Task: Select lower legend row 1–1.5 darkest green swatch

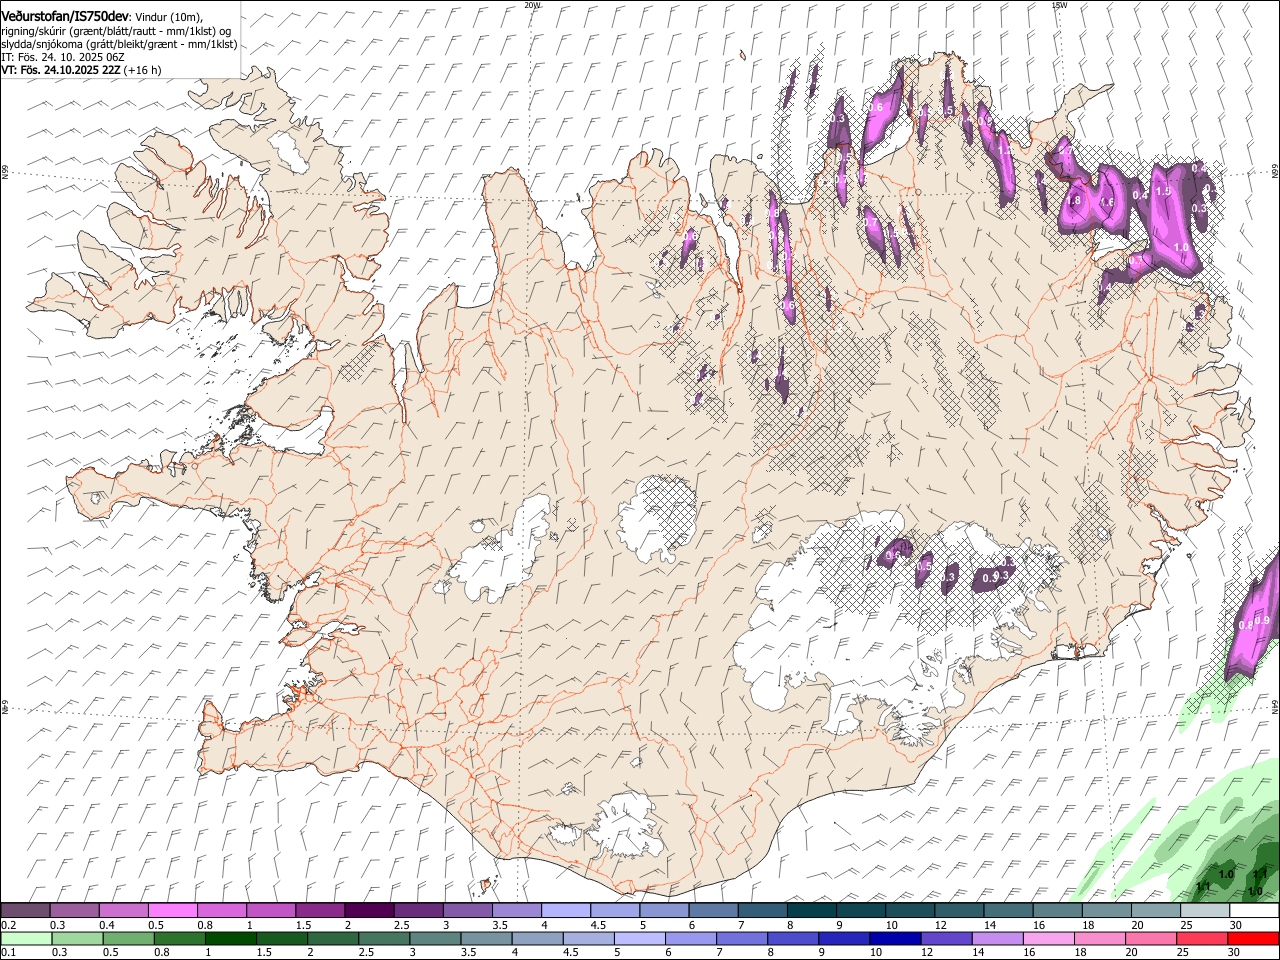Action: tap(230, 939)
